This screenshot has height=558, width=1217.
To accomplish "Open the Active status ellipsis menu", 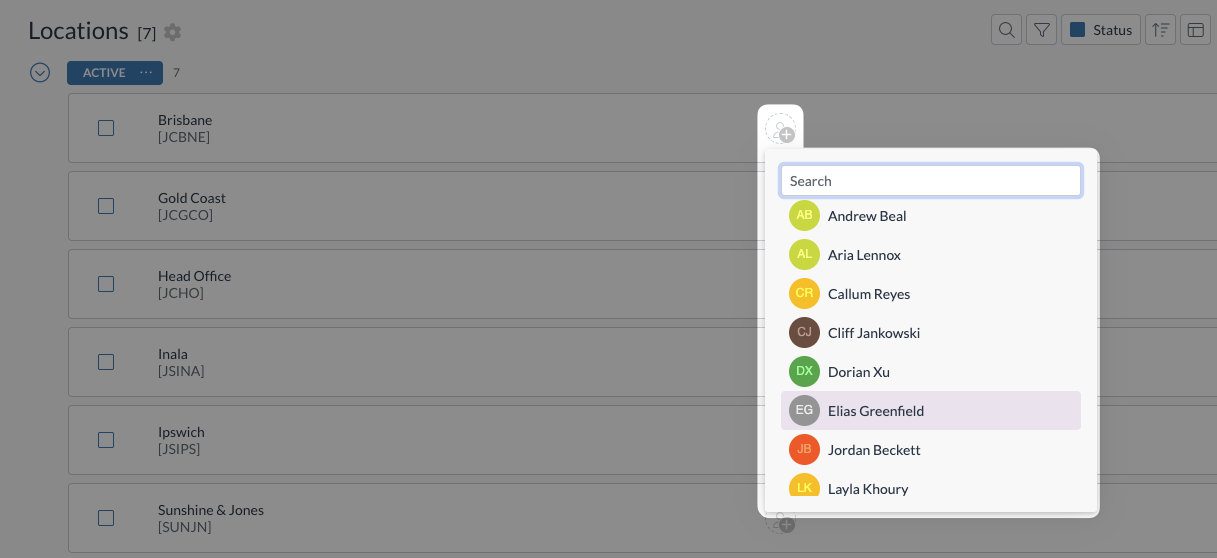I will coord(146,72).
